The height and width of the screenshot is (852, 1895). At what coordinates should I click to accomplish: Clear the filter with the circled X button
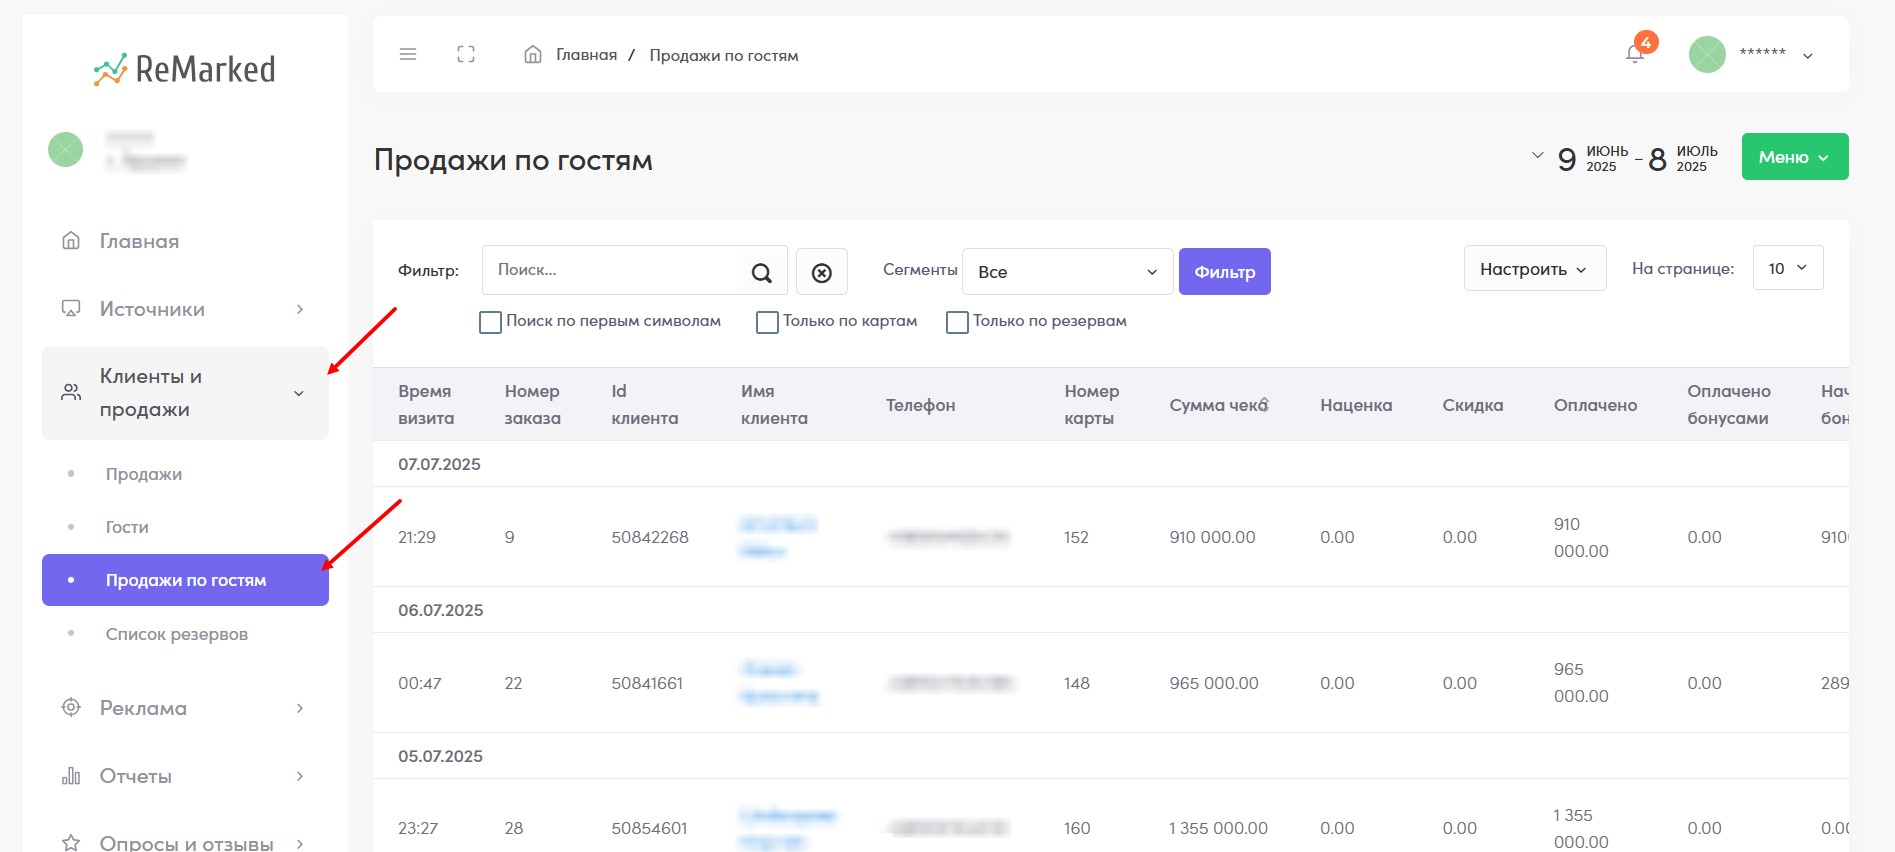822,272
